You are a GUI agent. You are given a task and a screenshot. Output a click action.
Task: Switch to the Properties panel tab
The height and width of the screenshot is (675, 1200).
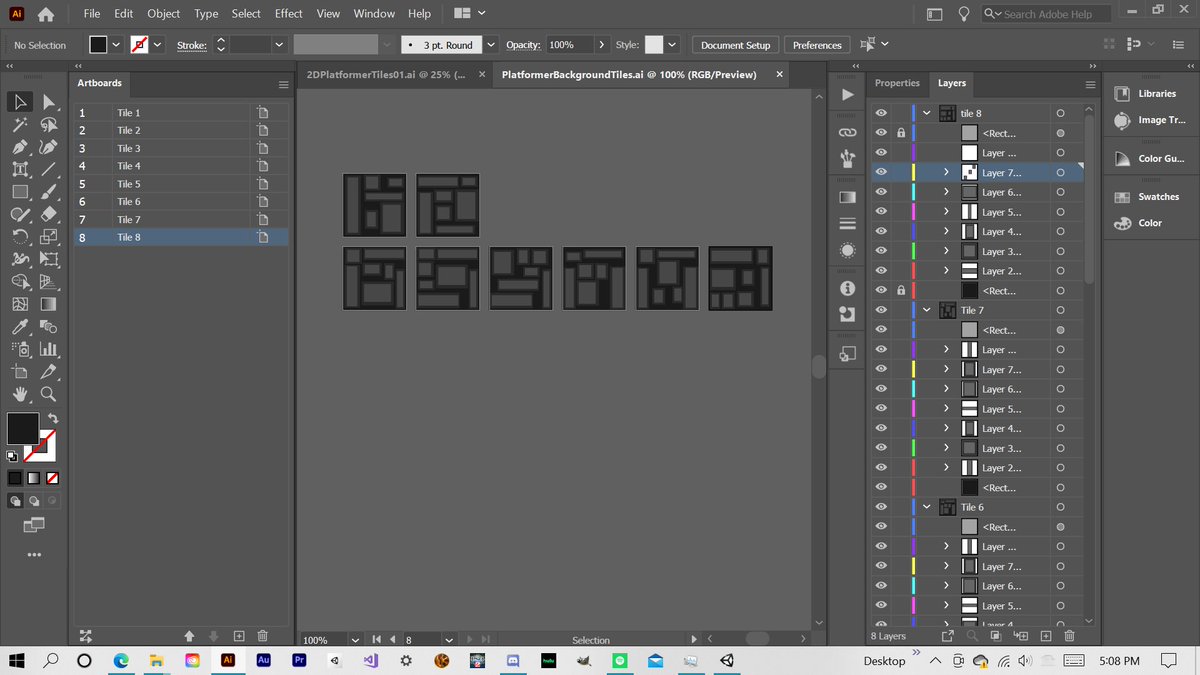897,83
